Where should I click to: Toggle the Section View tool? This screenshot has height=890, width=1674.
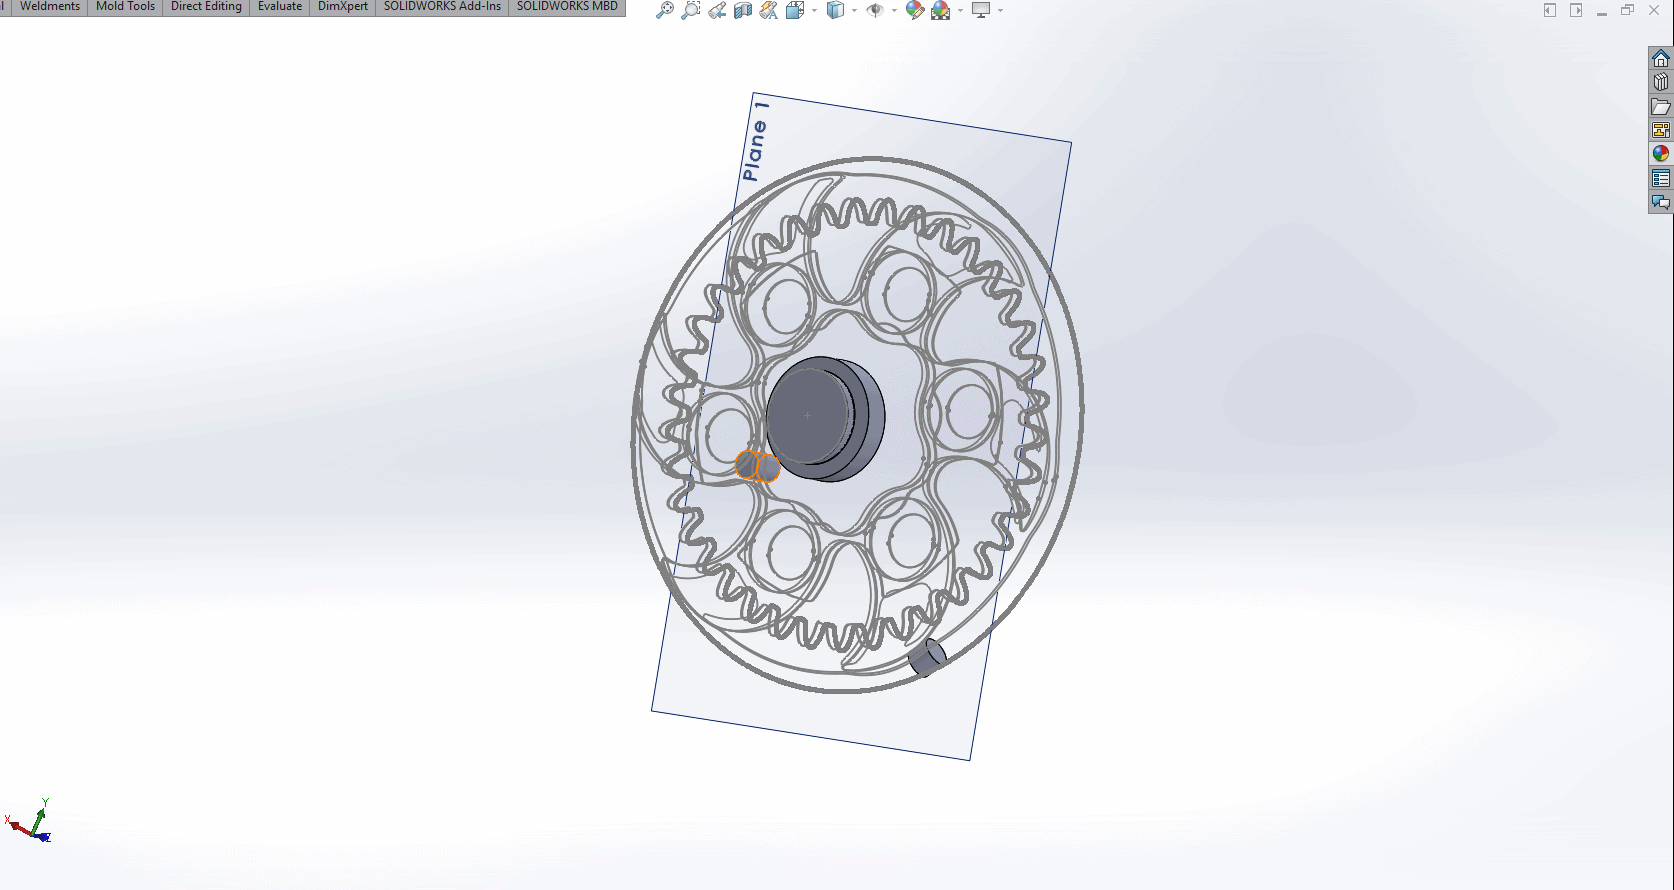coord(743,10)
